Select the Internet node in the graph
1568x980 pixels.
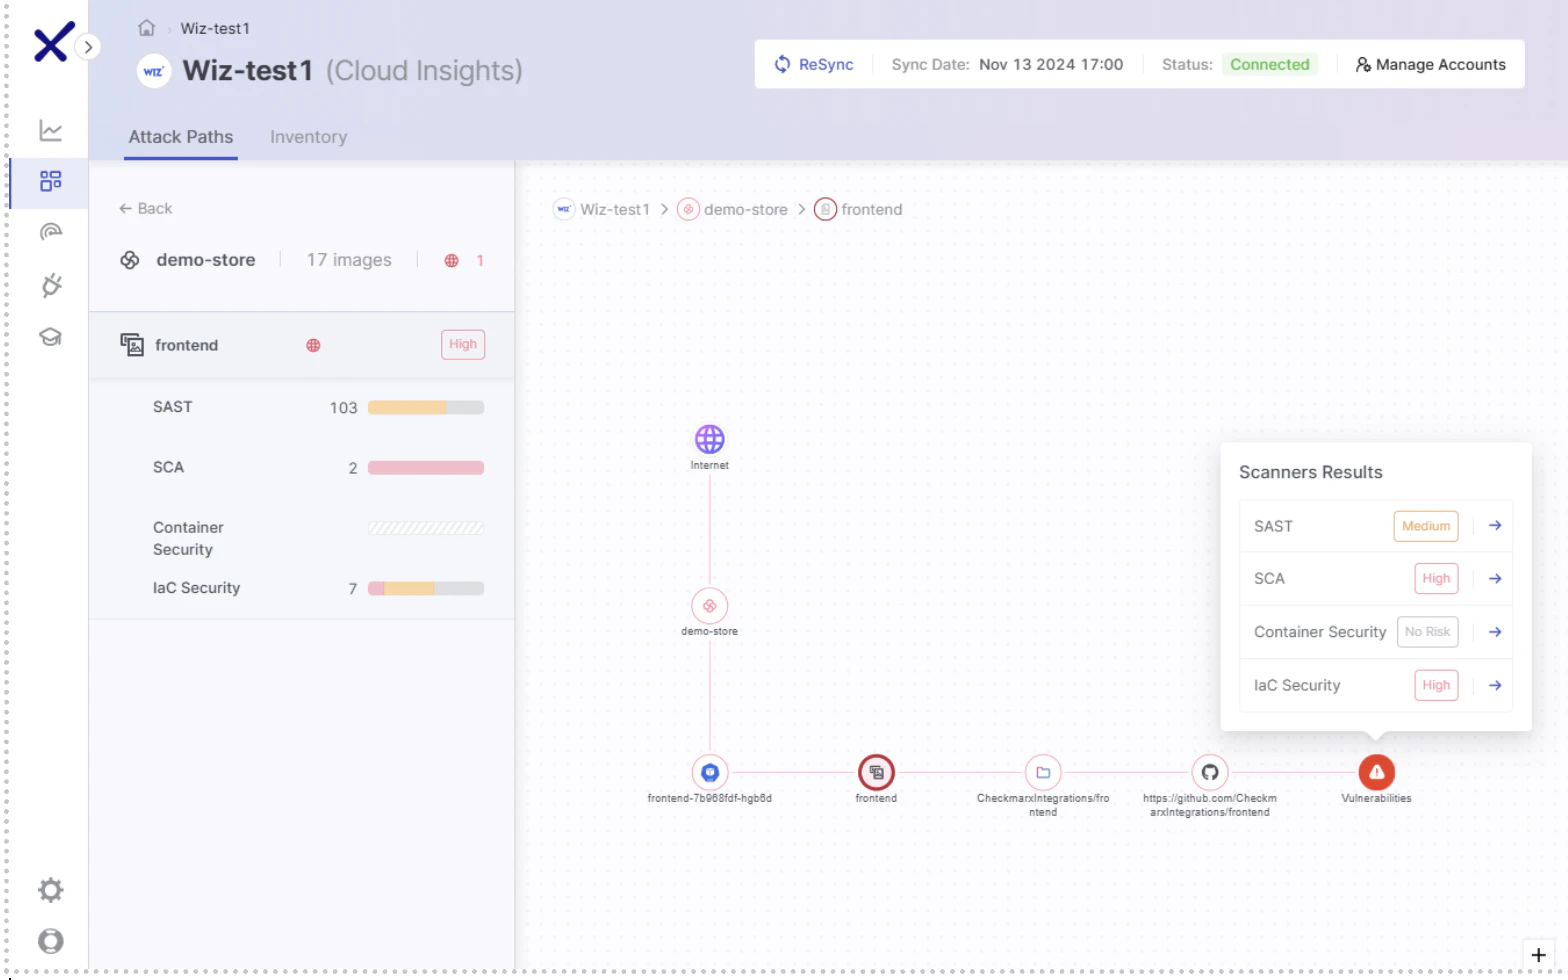710,439
